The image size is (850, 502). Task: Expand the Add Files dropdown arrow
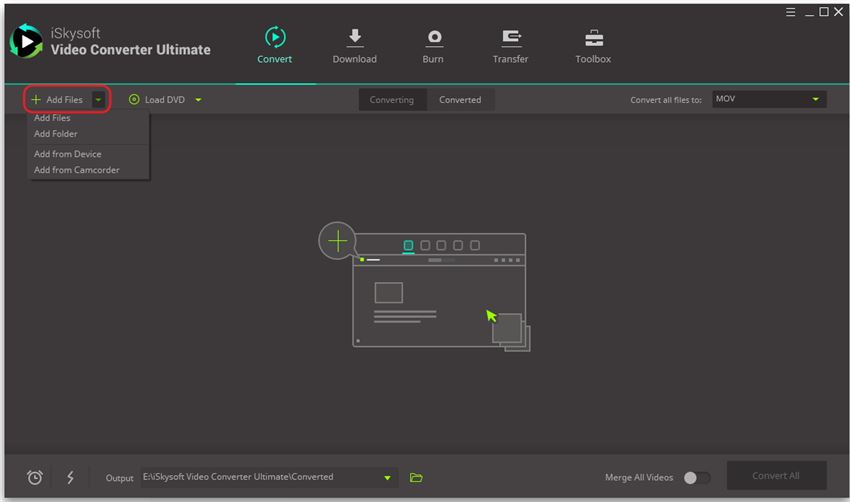coord(98,100)
